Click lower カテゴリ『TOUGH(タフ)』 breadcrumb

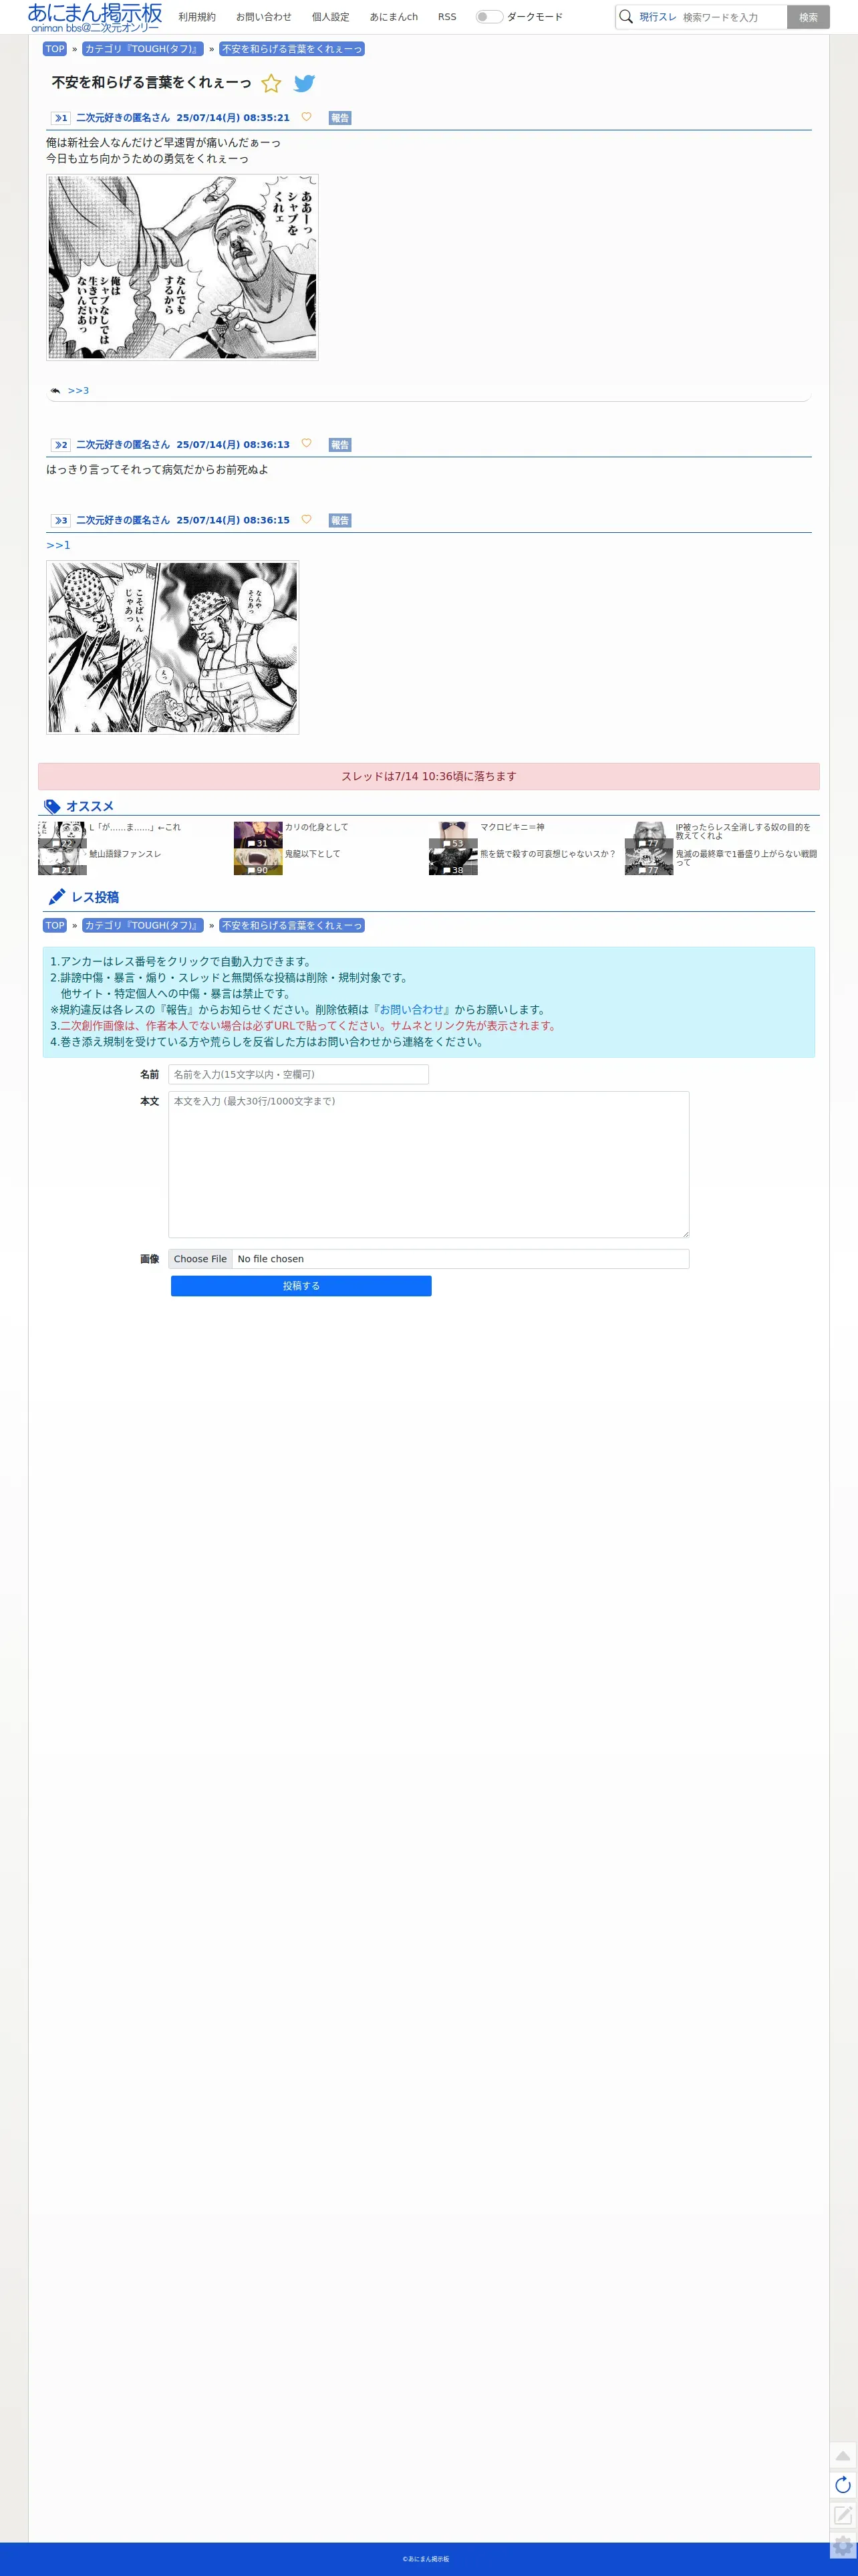pyautogui.click(x=143, y=926)
